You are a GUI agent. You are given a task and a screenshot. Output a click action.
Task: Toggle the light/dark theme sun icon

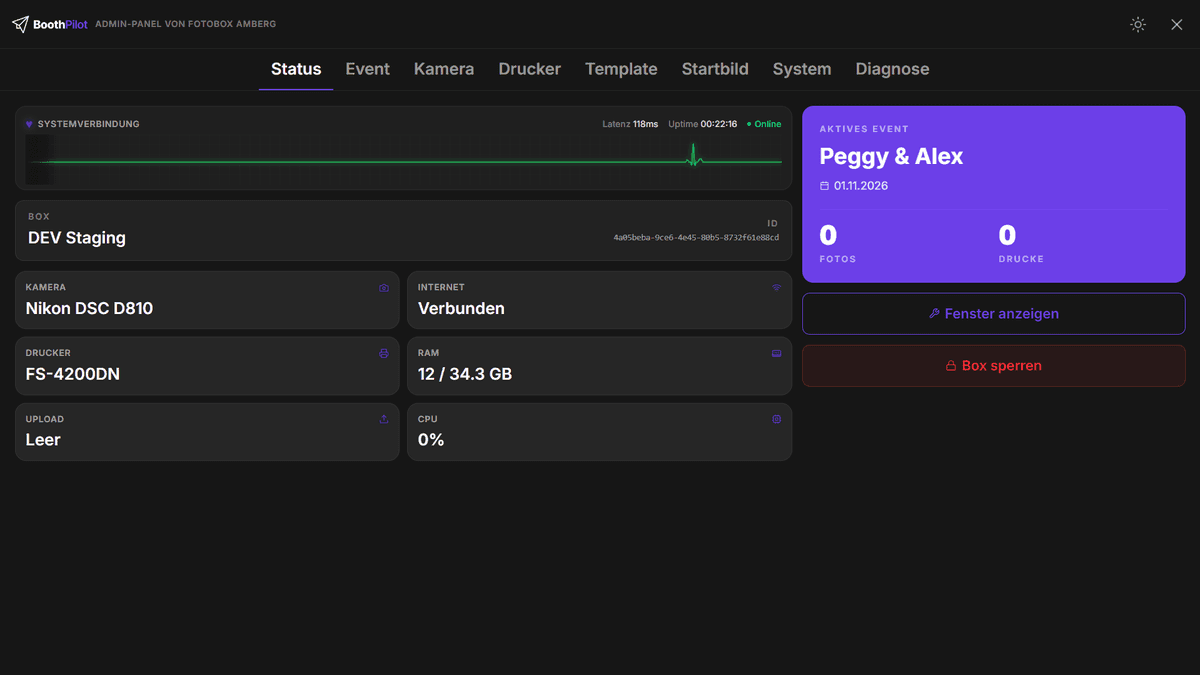pyautogui.click(x=1138, y=24)
